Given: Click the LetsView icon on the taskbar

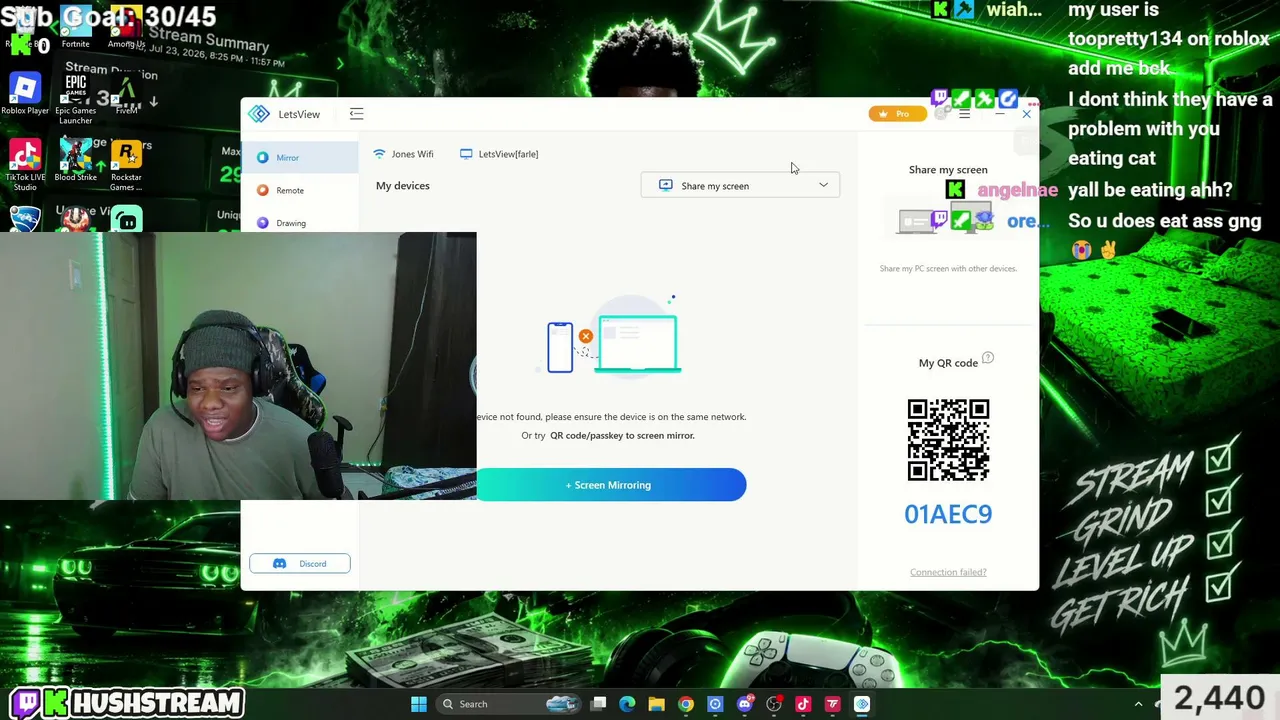Looking at the screenshot, I should (x=862, y=704).
